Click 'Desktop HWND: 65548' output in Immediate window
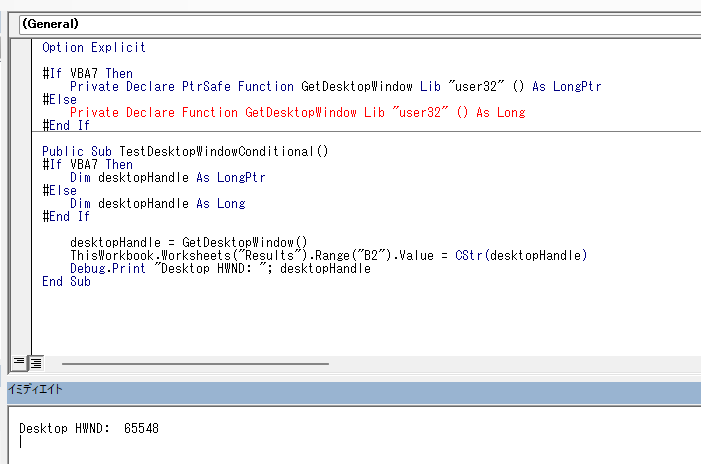 [x=89, y=428]
